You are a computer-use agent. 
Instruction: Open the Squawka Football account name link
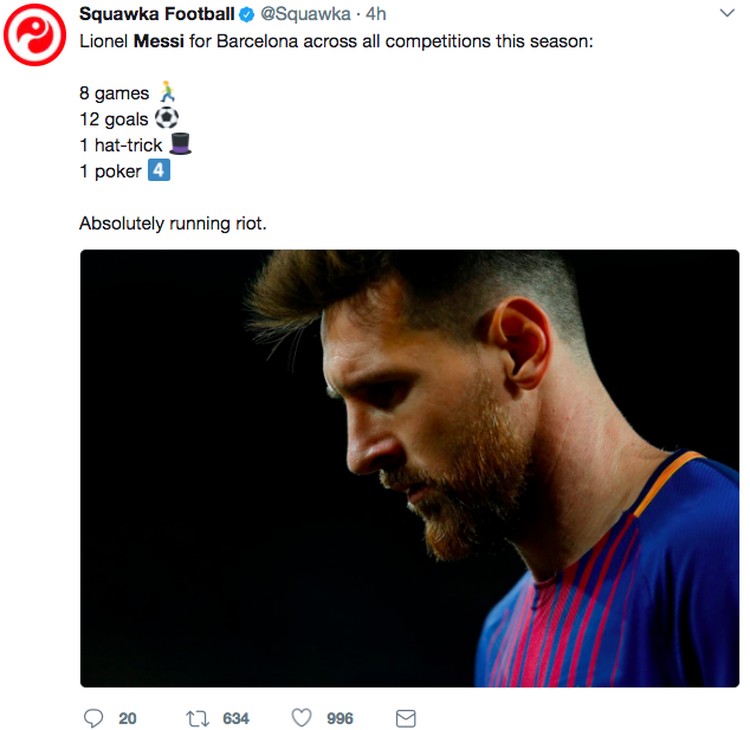156,14
